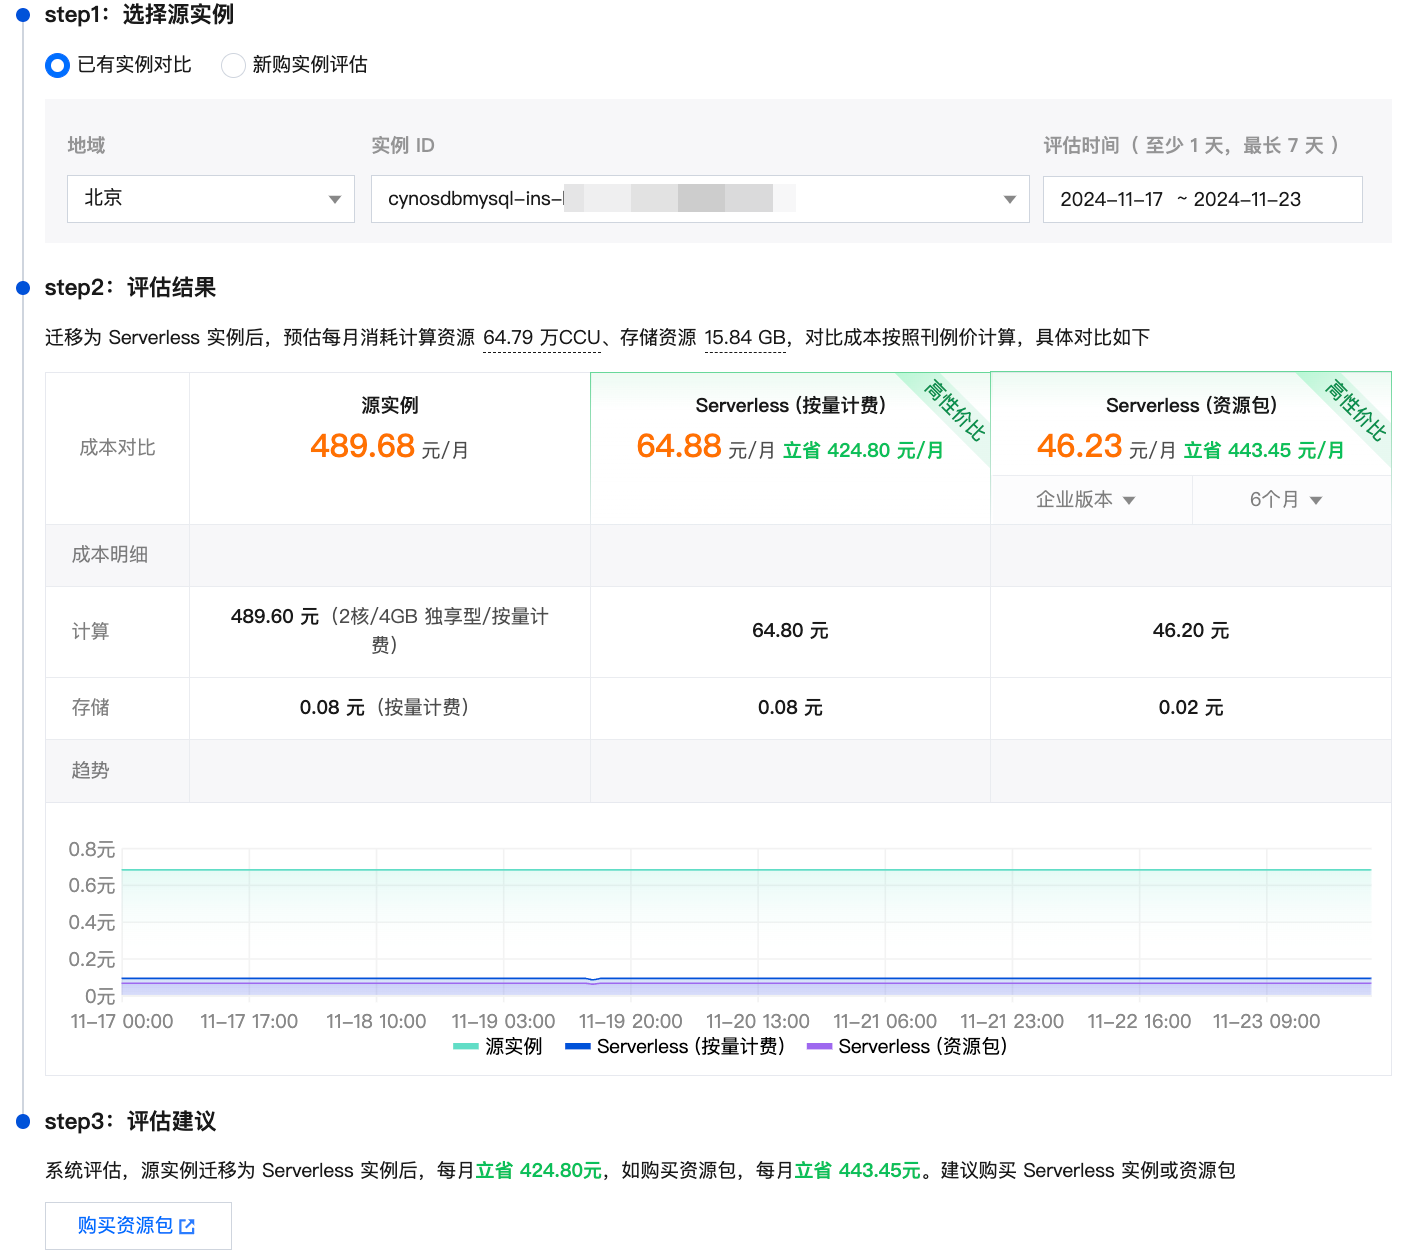Image resolution: width=1402 pixels, height=1256 pixels.
Task: Click the evaluation date range field
Action: click(1201, 199)
